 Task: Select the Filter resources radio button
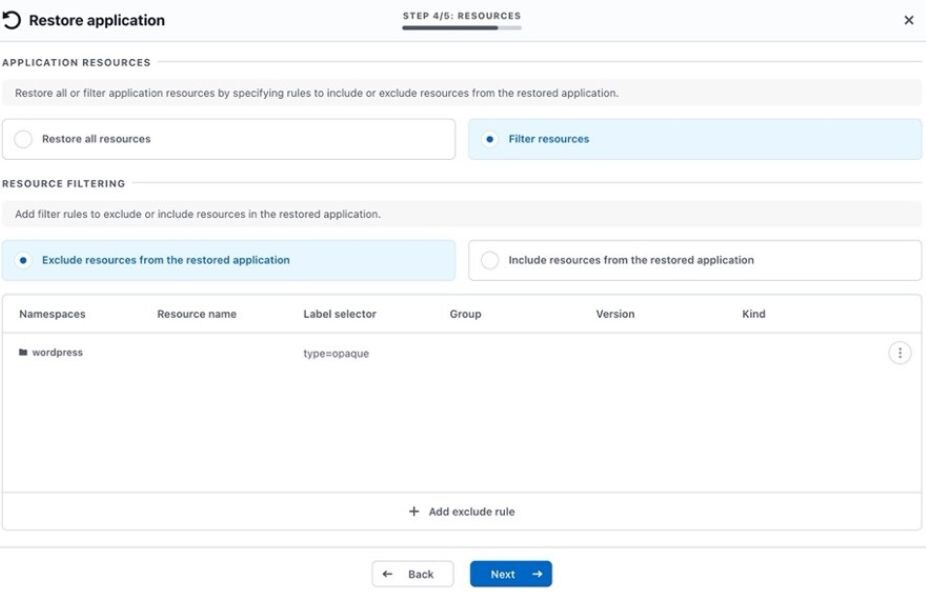coord(489,140)
